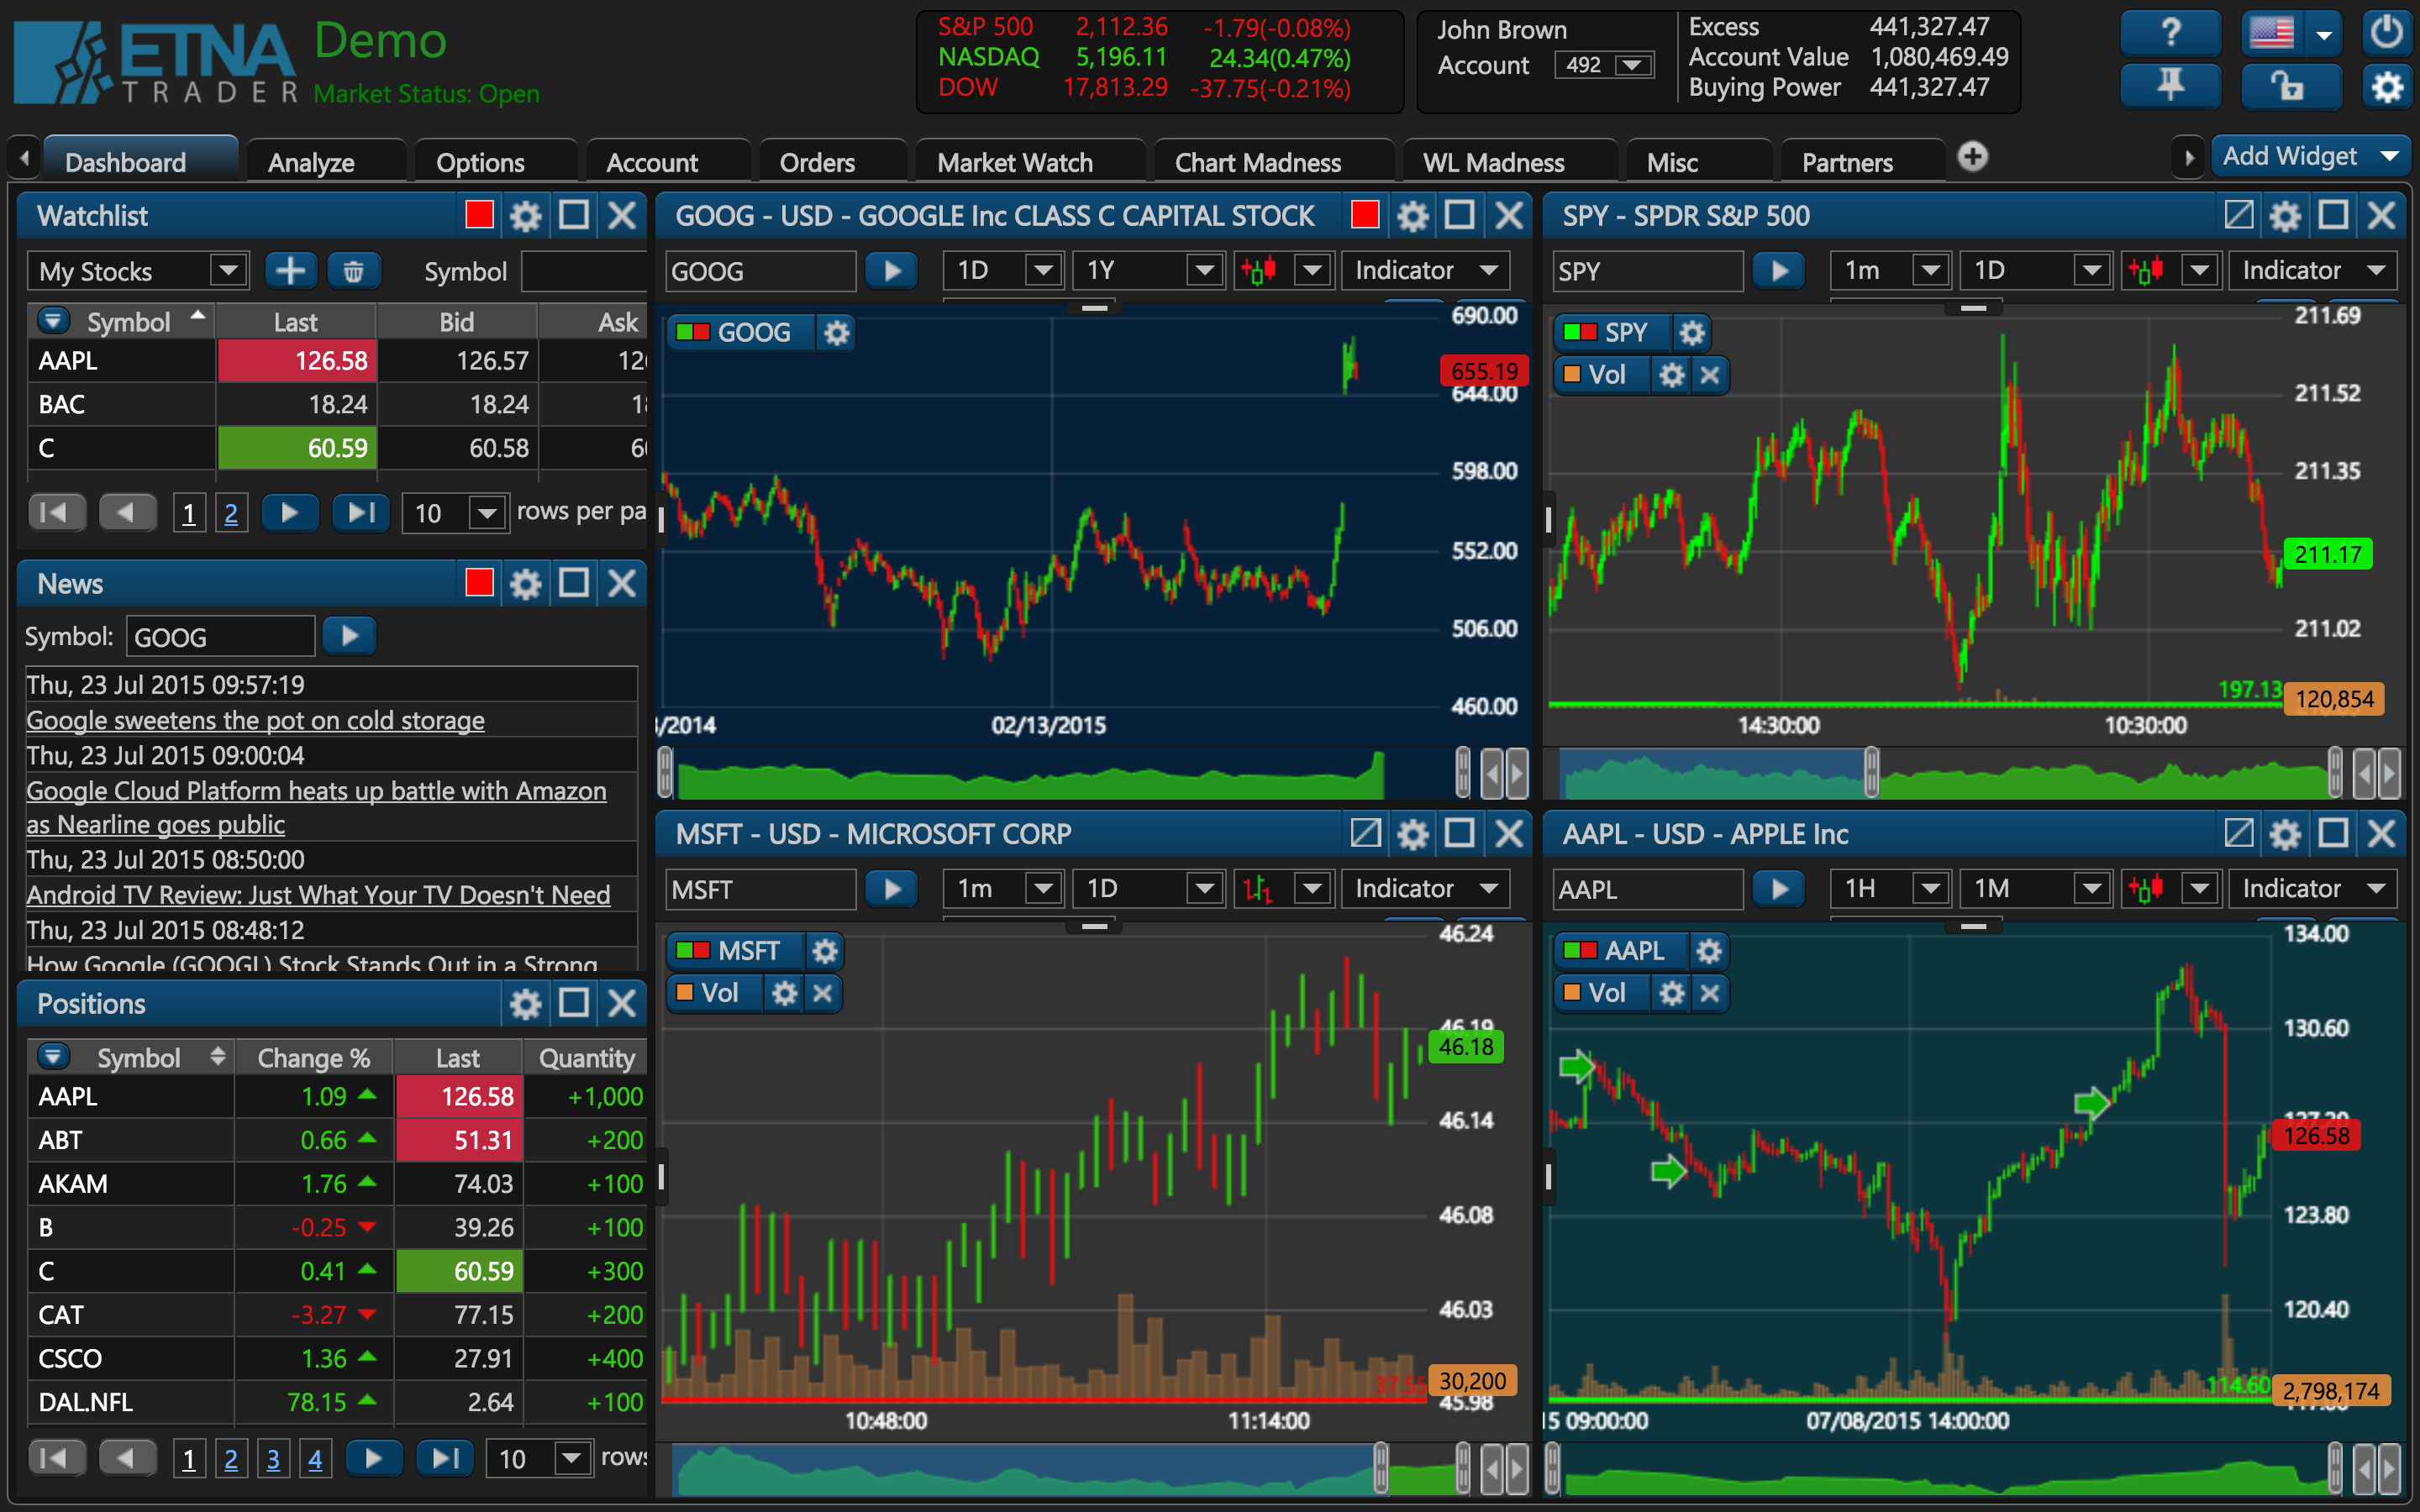The image size is (2420, 1512).
Task: Open Google Cloud Platform news headline
Action: (x=316, y=807)
